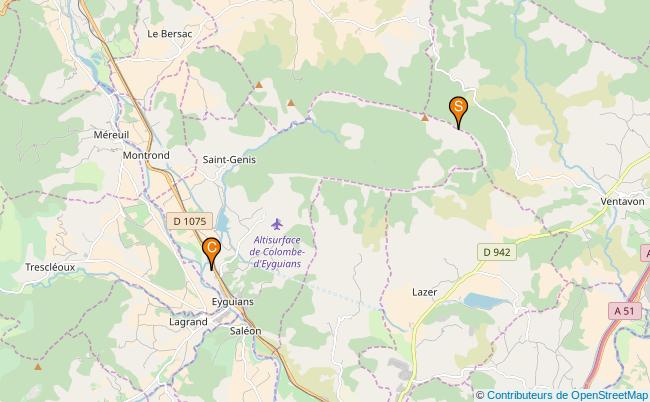Click the peak triangle left of S marker
Viewport: 650px width, 402px height.
(x=424, y=118)
